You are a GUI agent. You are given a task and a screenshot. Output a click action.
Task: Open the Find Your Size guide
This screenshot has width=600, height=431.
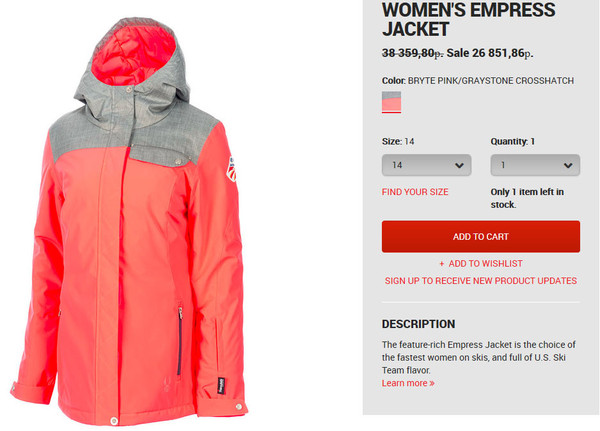[x=415, y=192]
